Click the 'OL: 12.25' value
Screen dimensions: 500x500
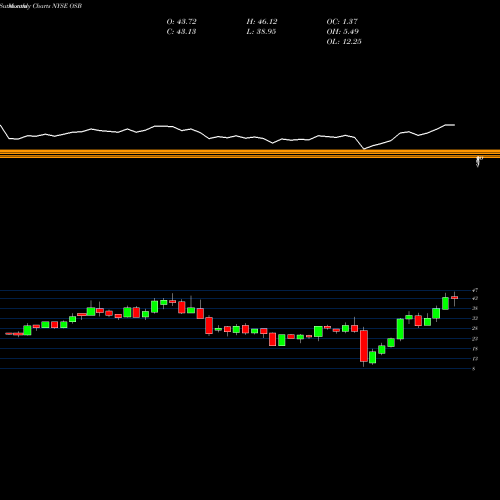(x=344, y=42)
